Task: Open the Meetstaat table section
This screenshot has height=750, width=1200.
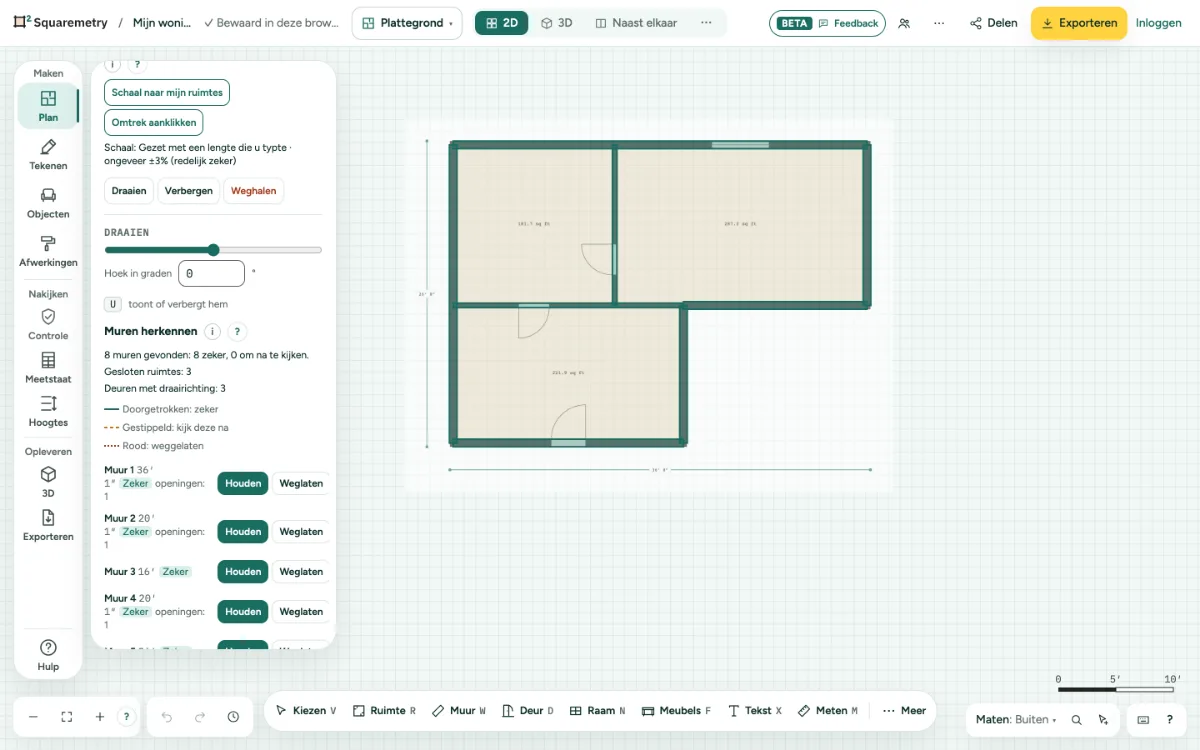Action: [x=48, y=368]
